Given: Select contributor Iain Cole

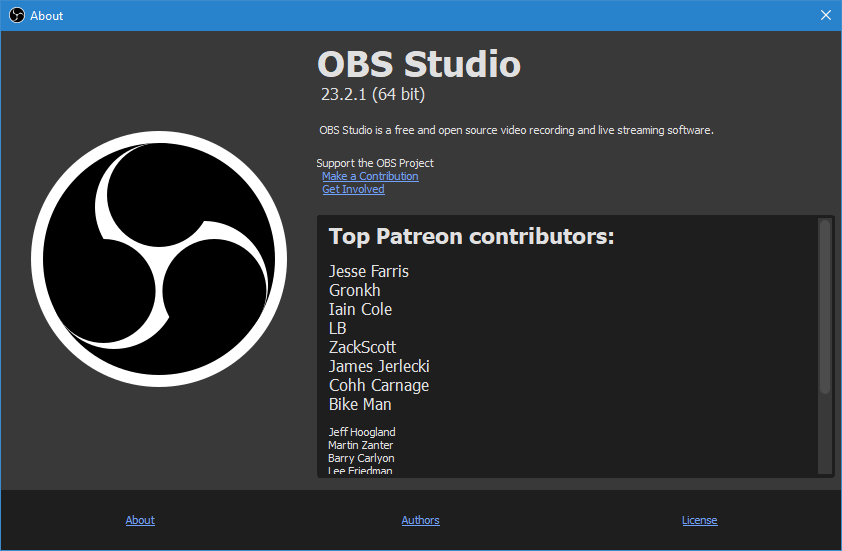Looking at the screenshot, I should coord(360,309).
